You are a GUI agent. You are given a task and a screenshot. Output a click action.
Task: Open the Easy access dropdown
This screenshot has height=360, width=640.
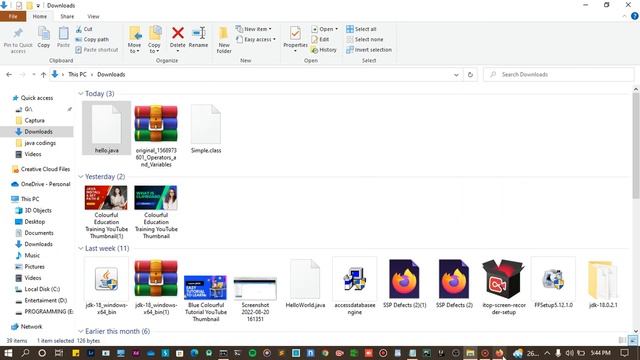point(256,39)
